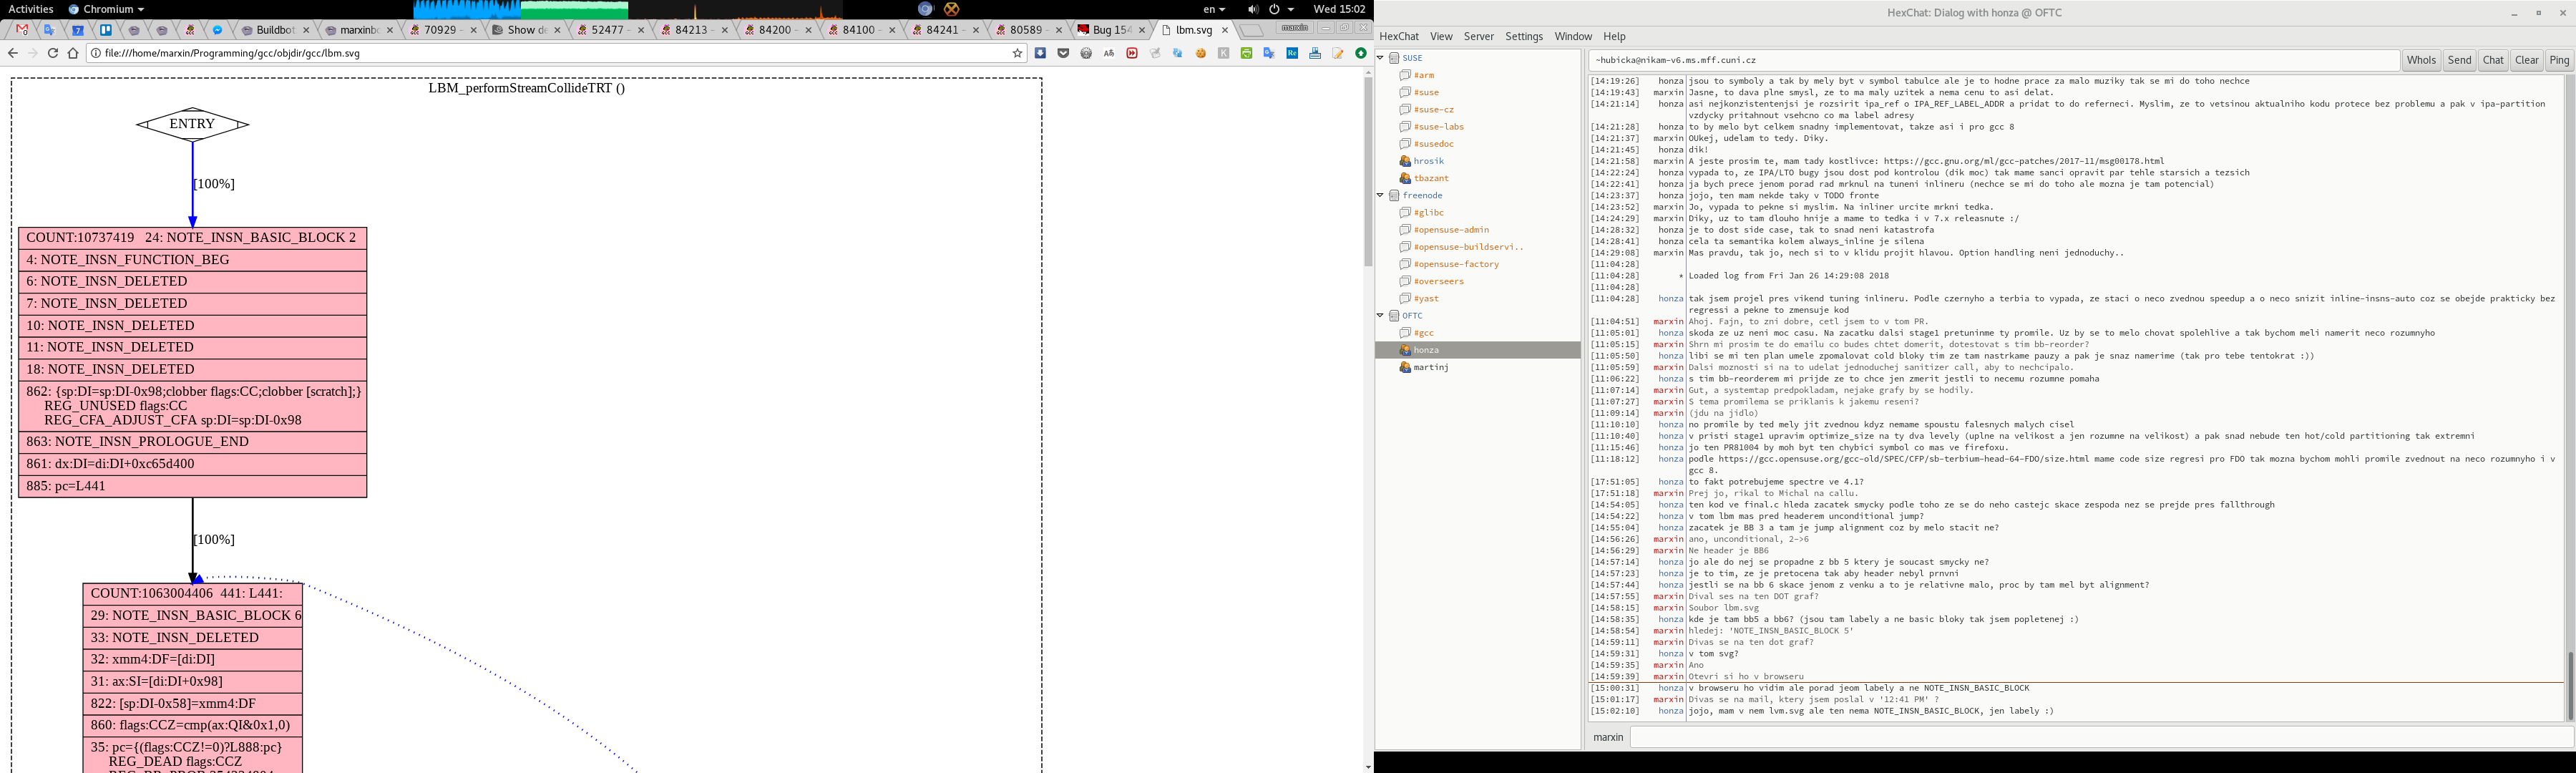2576x773 pixels.
Task: Open the pinned Gmail tab
Action: 22,30
